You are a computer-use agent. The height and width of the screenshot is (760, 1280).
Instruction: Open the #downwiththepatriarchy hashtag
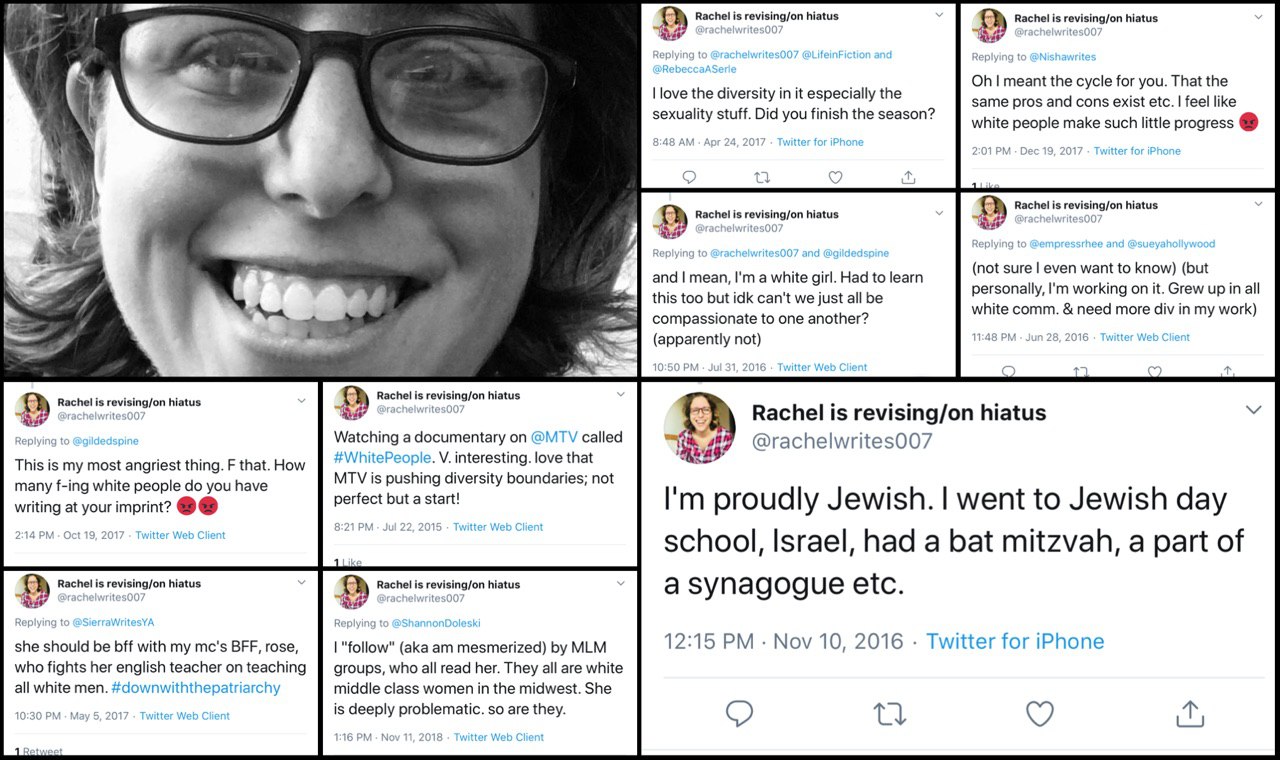196,687
